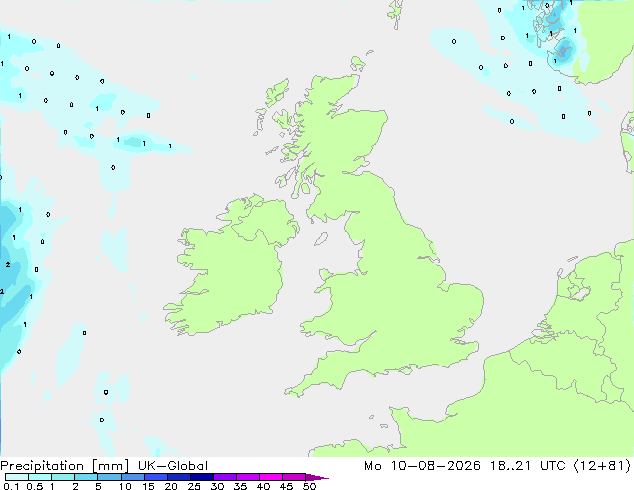Select the 30–35 mm purple legend swatch
This screenshot has width=634, height=490.
(225, 477)
